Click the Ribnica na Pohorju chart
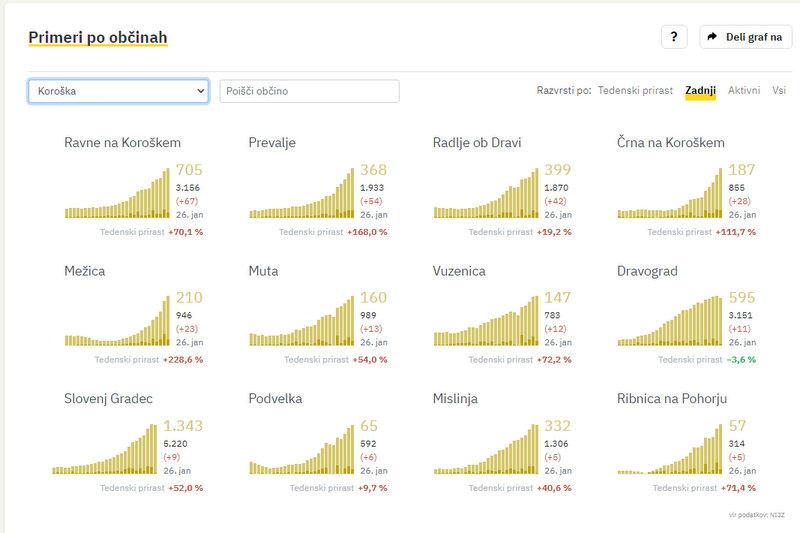Viewport: 800px width, 533px height. click(670, 448)
